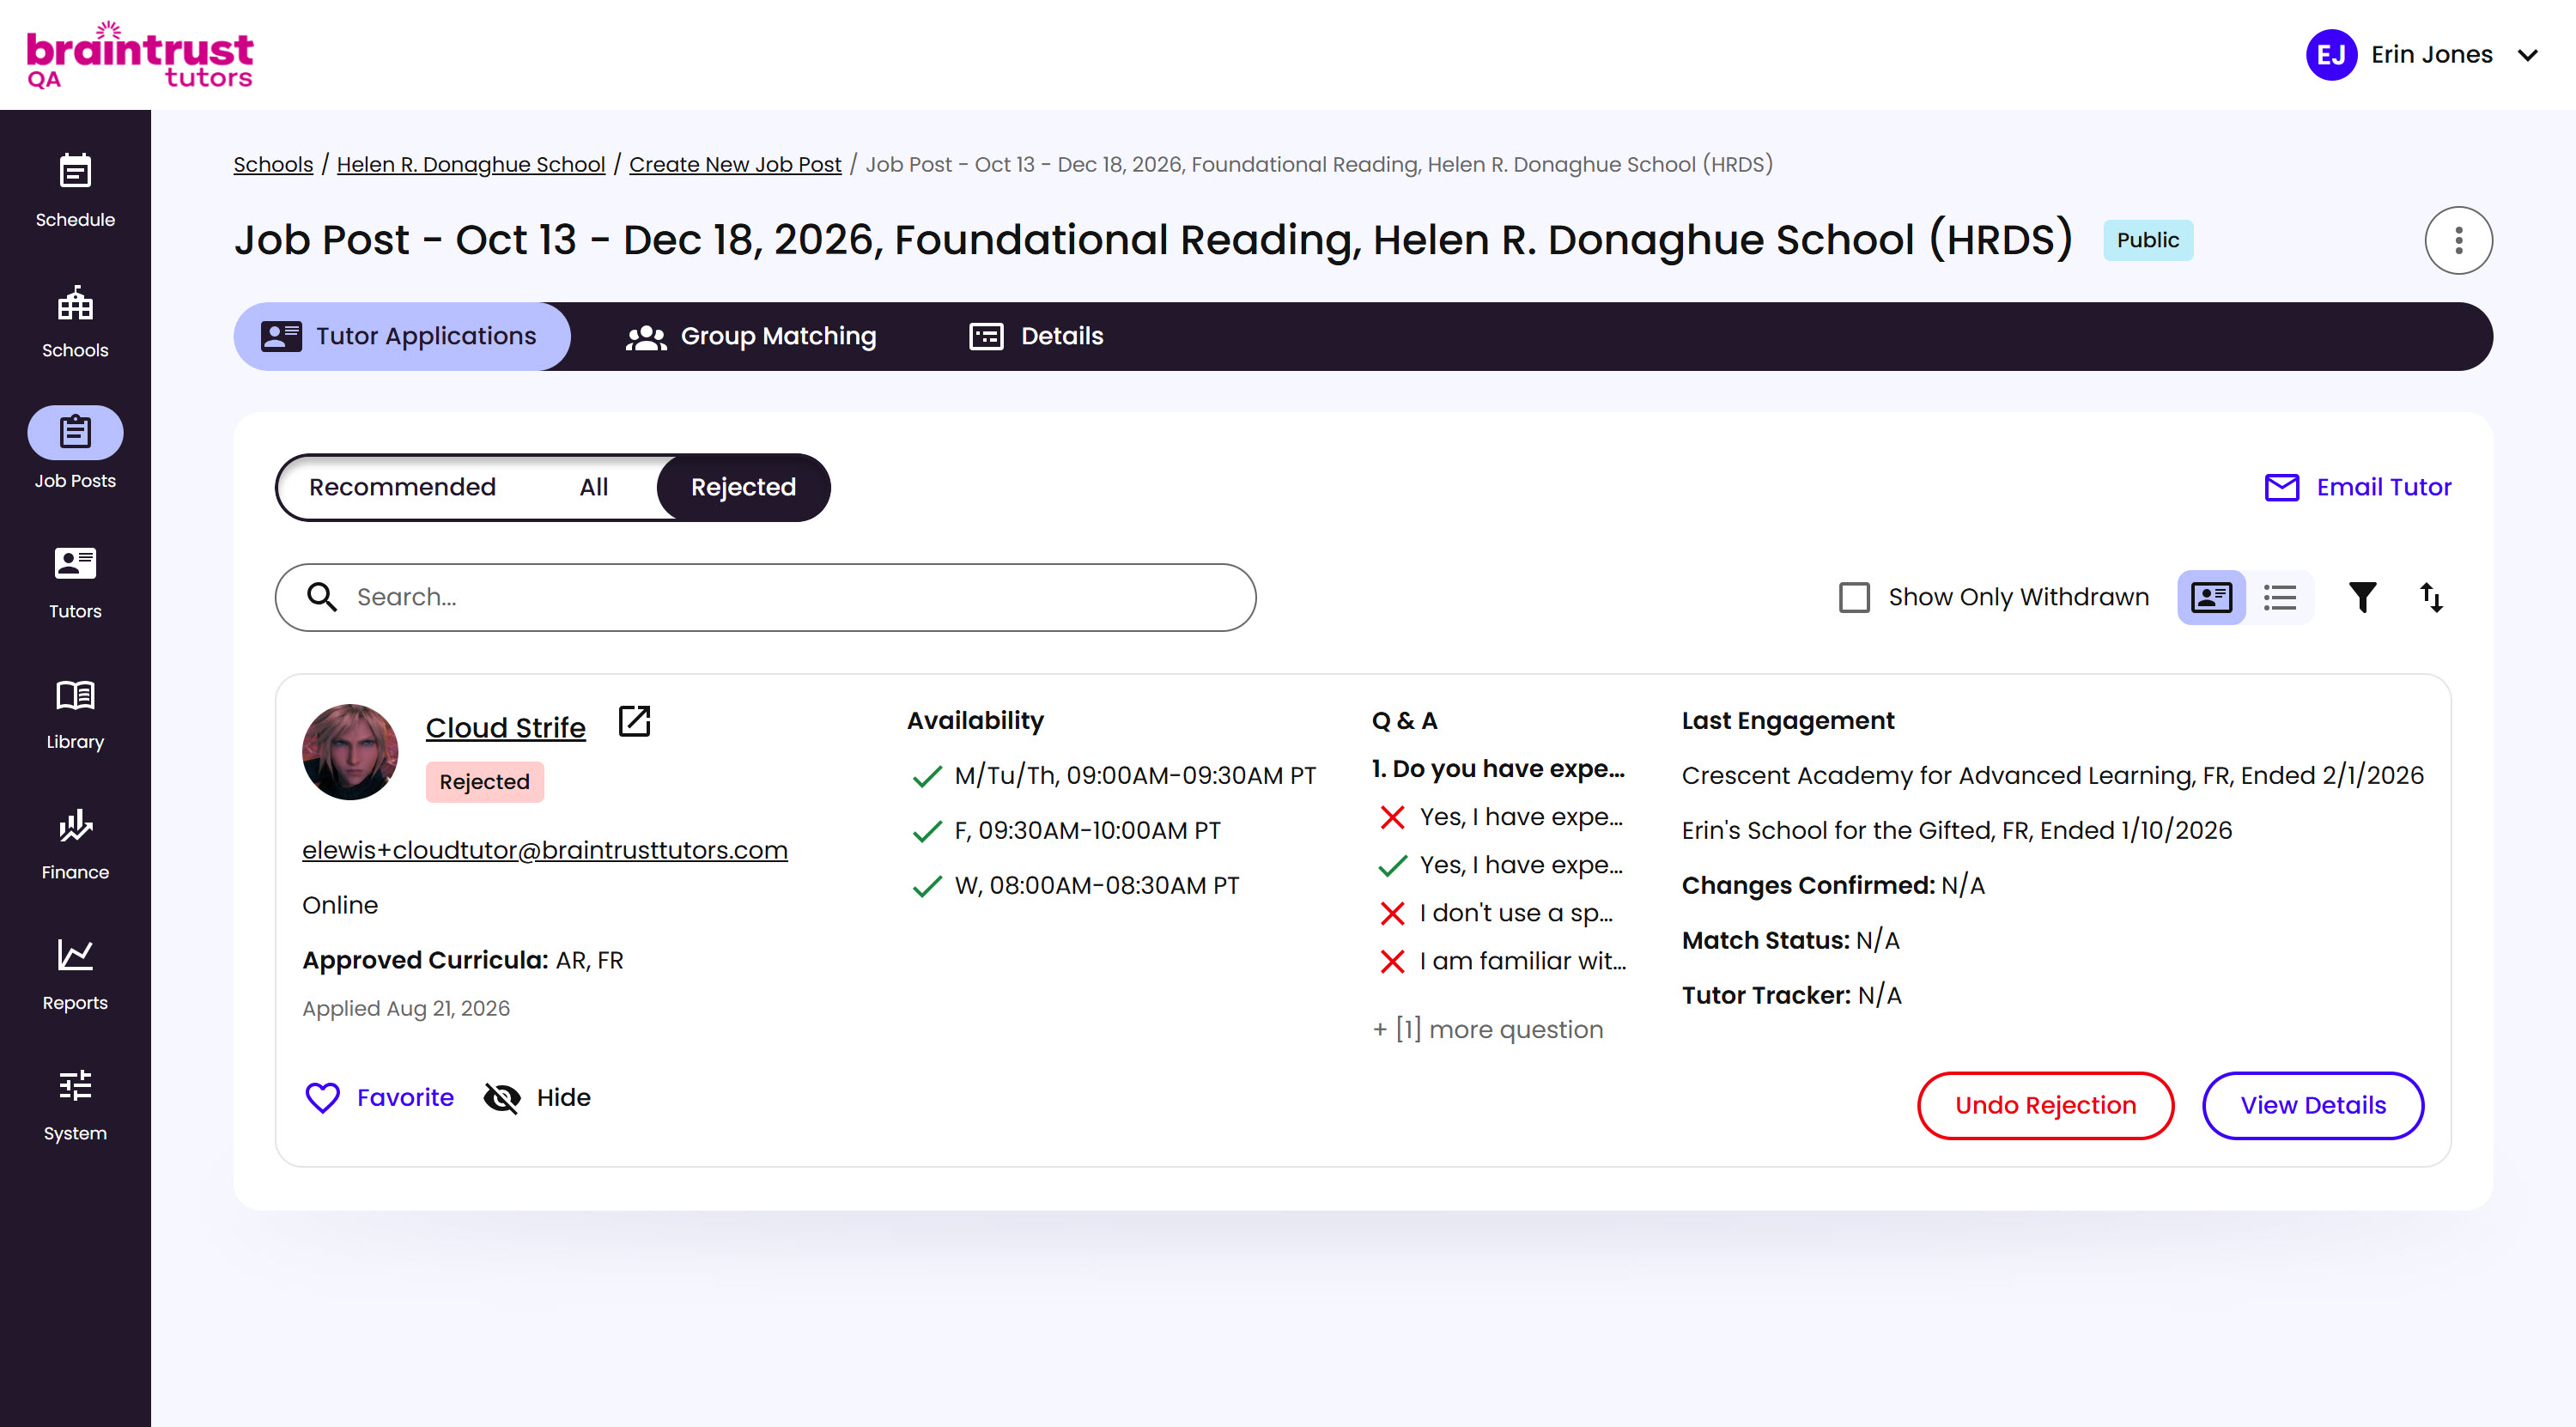The width and height of the screenshot is (2576, 1427).
Task: Expand the Erin Jones account dropdown
Action: coord(2527,55)
